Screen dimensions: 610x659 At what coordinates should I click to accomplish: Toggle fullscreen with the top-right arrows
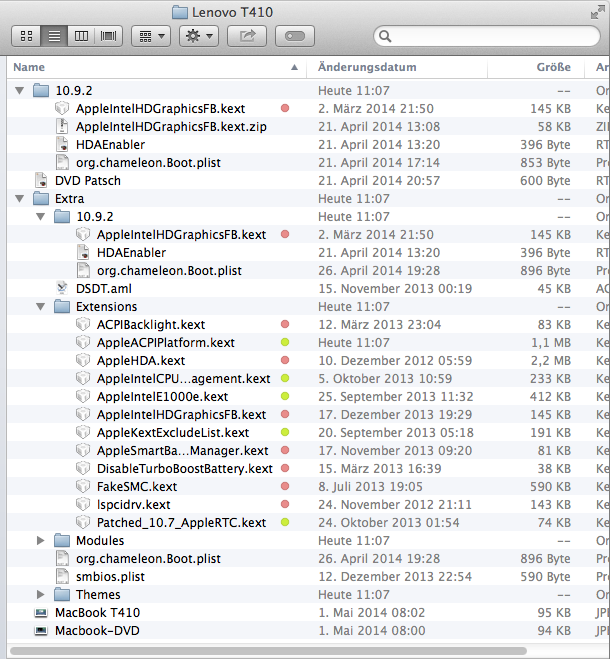[597, 13]
